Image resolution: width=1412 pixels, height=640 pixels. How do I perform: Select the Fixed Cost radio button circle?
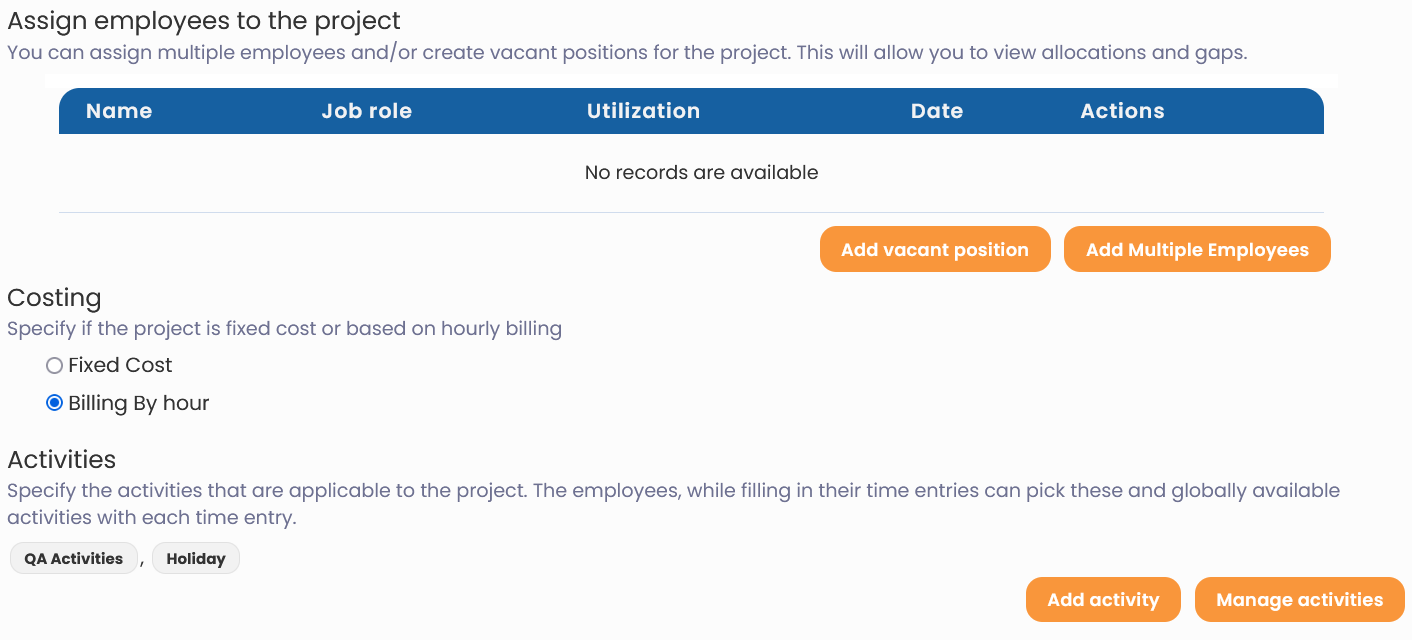click(x=55, y=366)
